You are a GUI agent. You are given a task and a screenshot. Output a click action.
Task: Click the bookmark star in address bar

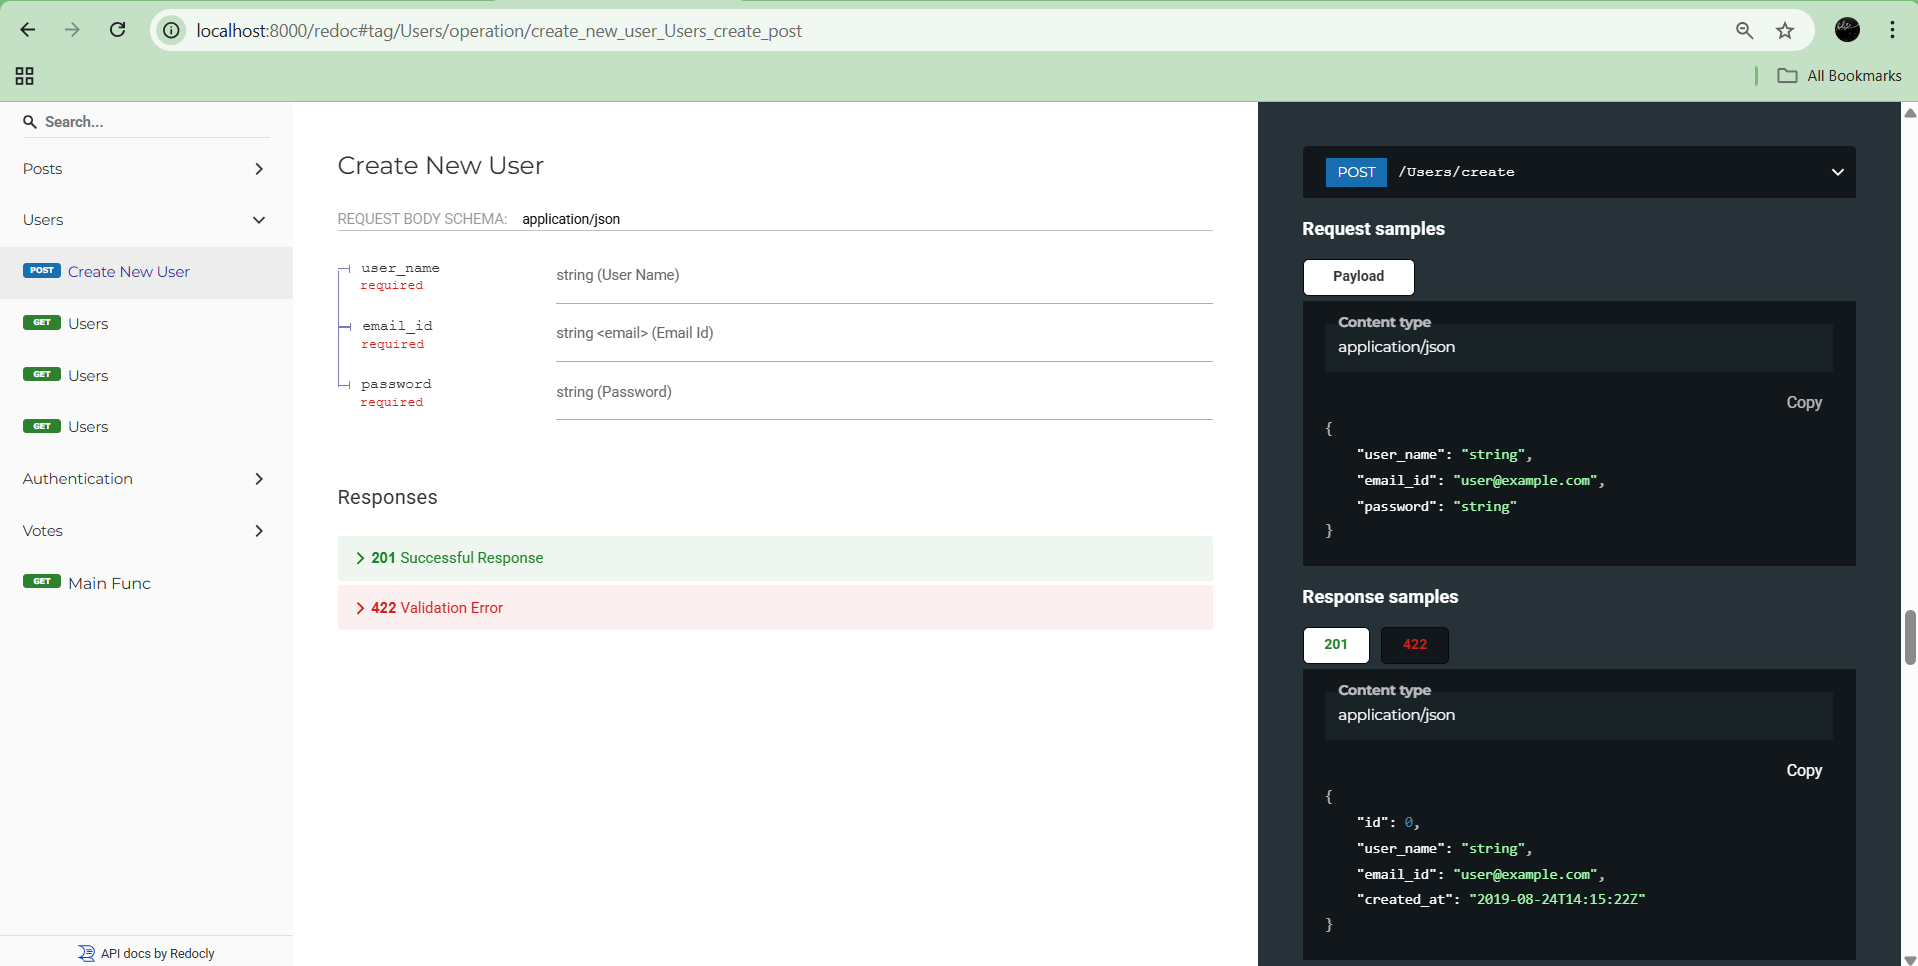click(1786, 30)
